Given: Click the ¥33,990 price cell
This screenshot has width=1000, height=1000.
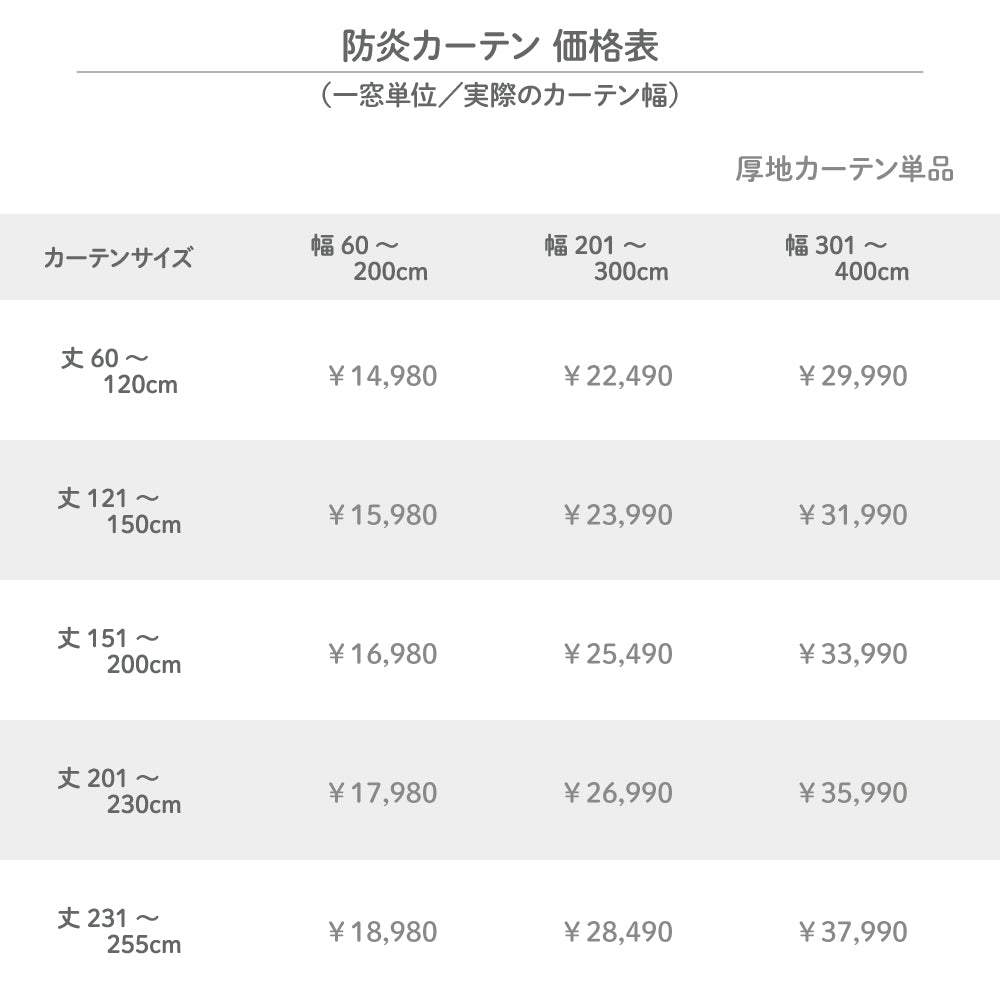Looking at the screenshot, I should (x=852, y=654).
